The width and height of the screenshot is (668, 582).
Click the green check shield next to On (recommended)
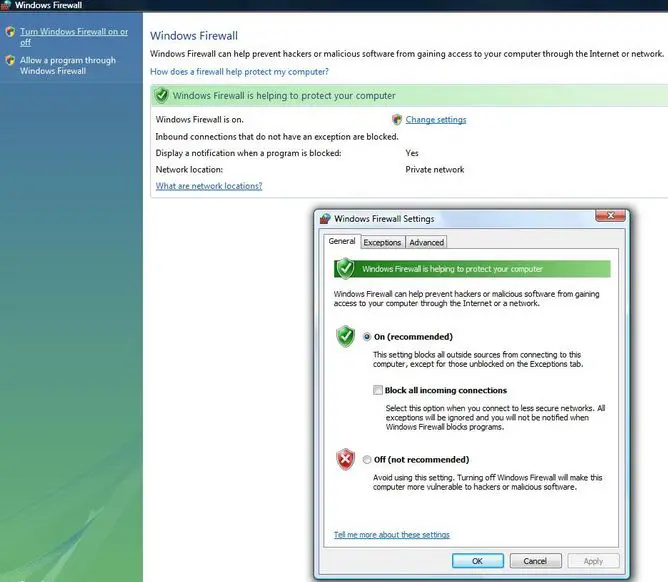click(x=346, y=337)
